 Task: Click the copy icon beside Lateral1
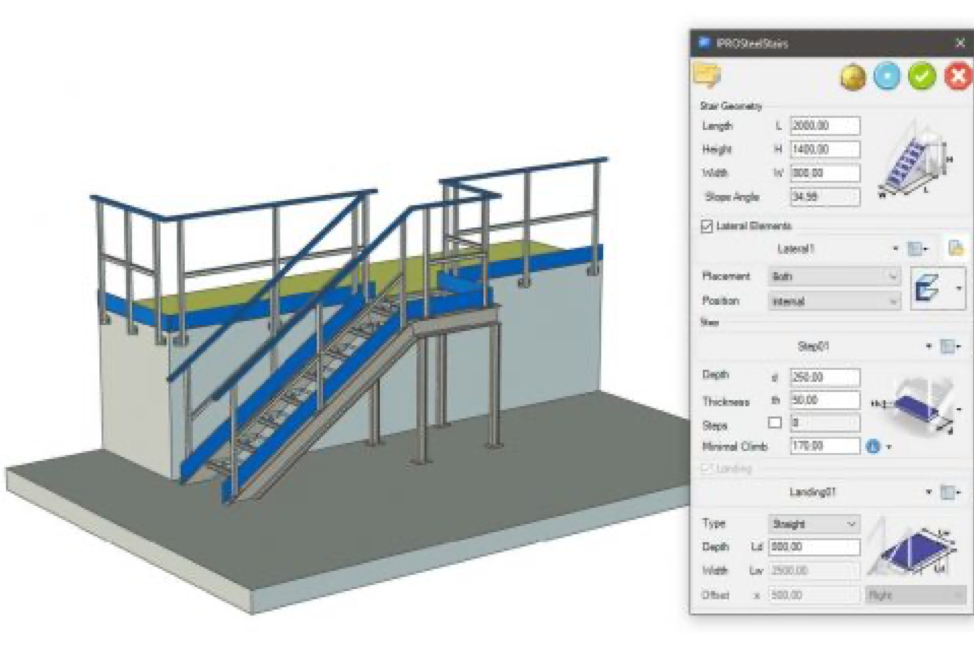pos(956,249)
